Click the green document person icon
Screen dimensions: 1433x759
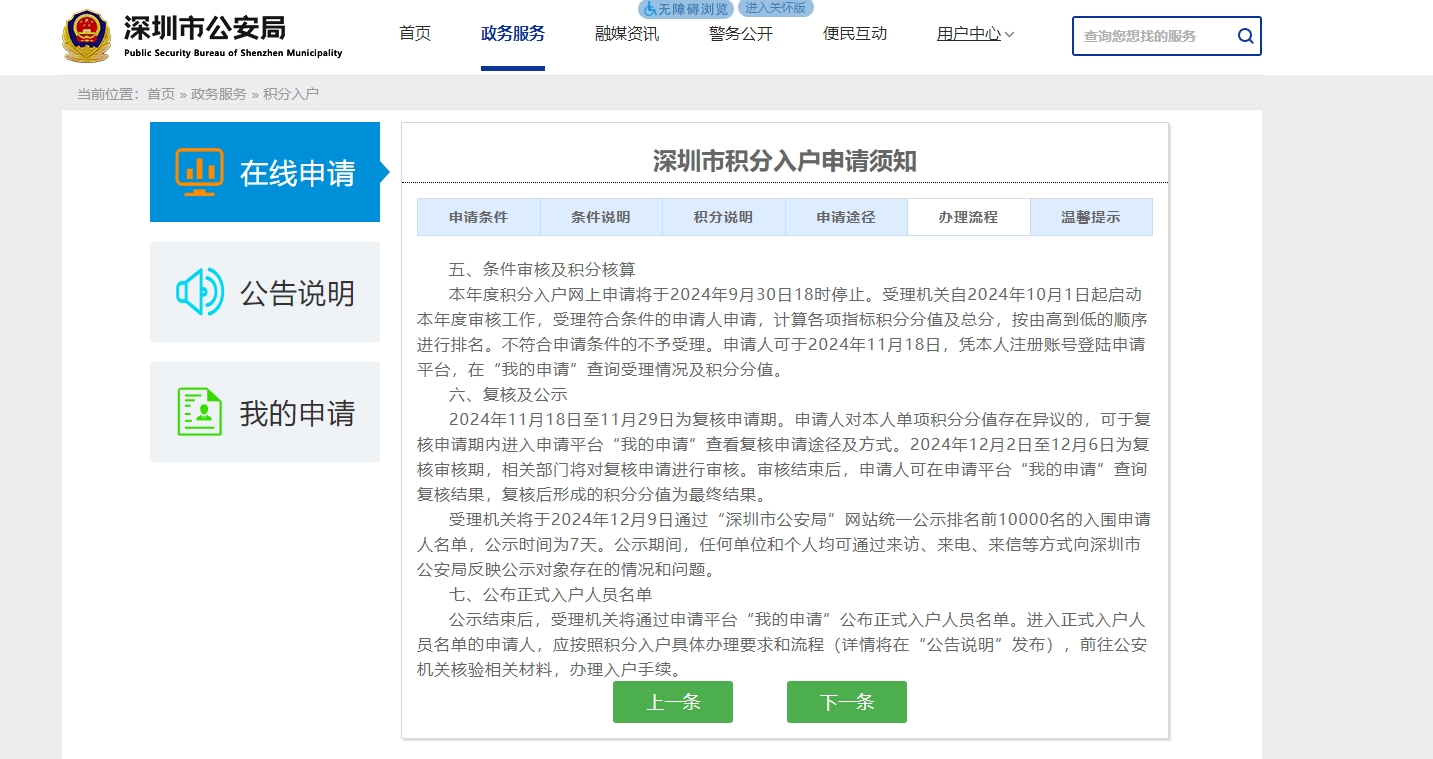point(200,412)
